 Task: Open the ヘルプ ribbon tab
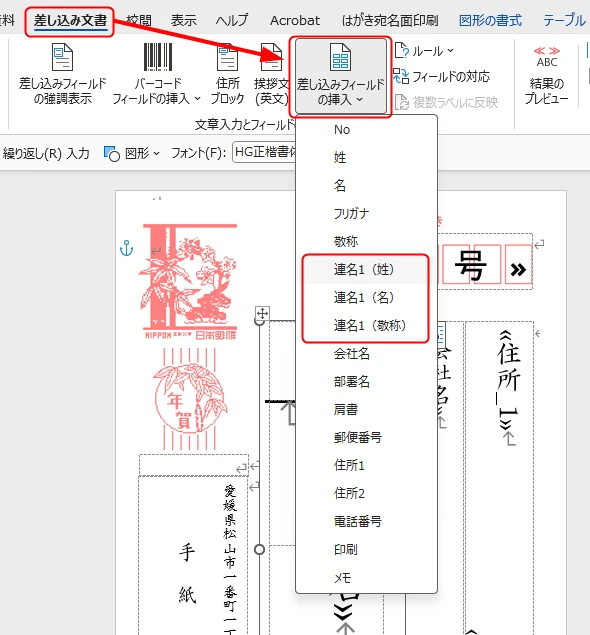[x=232, y=20]
